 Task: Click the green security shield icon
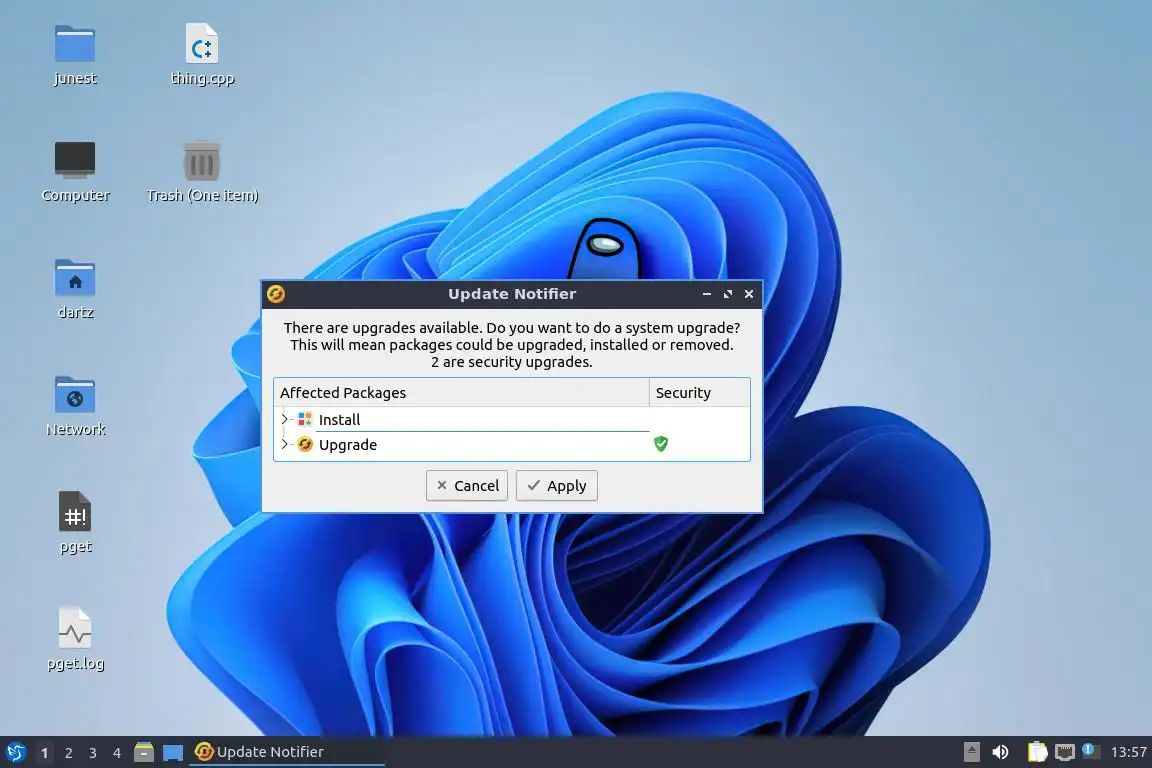(x=661, y=444)
